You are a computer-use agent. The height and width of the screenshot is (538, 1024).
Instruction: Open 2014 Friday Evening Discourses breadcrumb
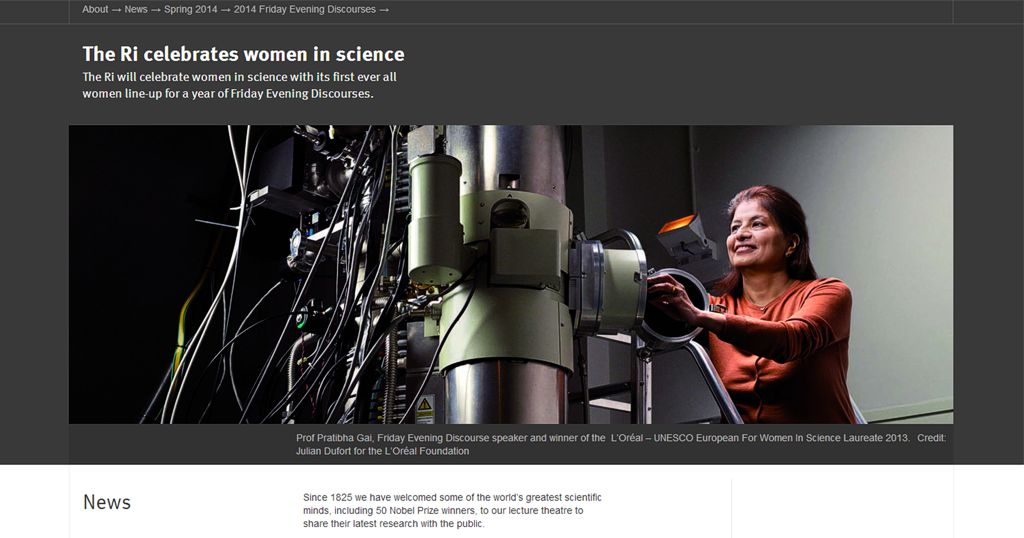pyautogui.click(x=304, y=10)
